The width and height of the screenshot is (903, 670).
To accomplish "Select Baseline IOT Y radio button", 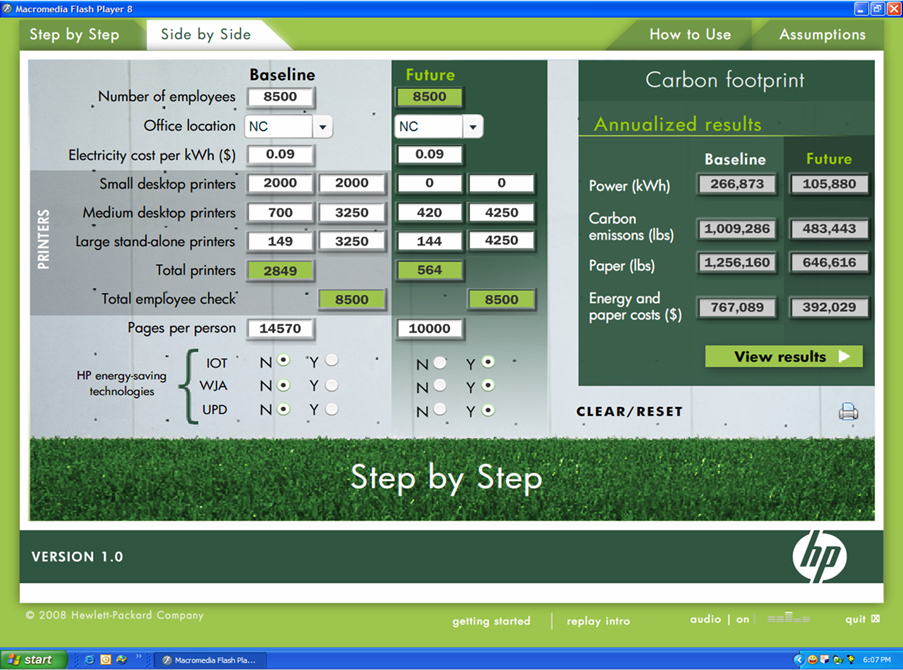I will click(332, 360).
